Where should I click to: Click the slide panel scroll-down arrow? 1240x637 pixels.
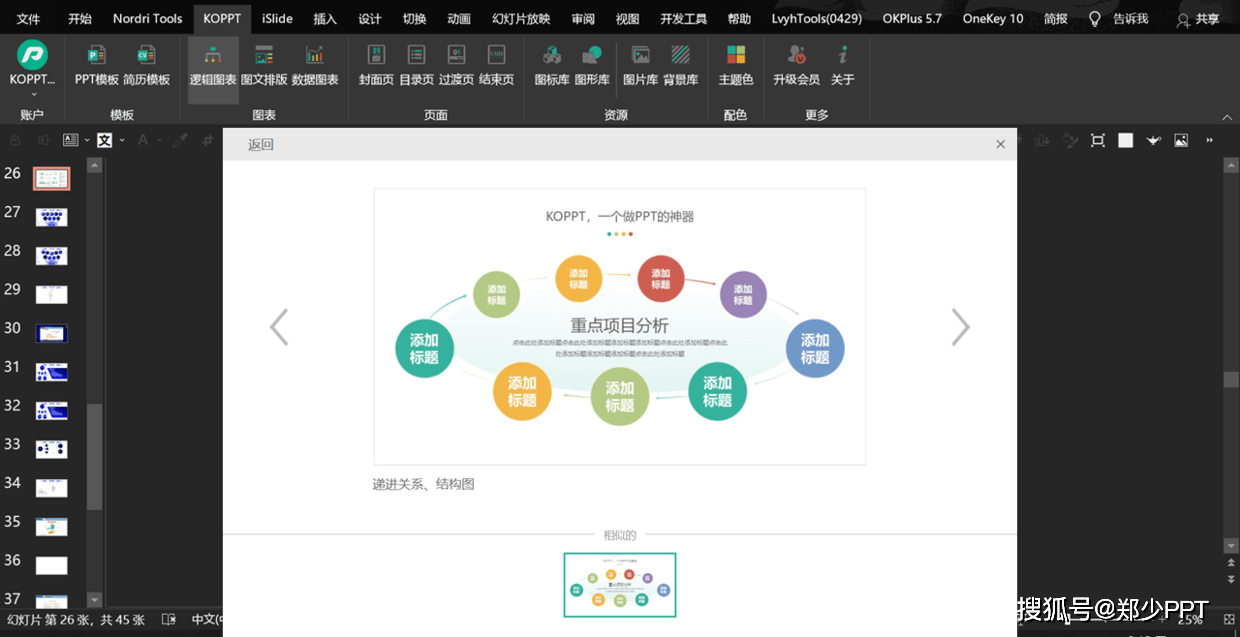tap(95, 600)
